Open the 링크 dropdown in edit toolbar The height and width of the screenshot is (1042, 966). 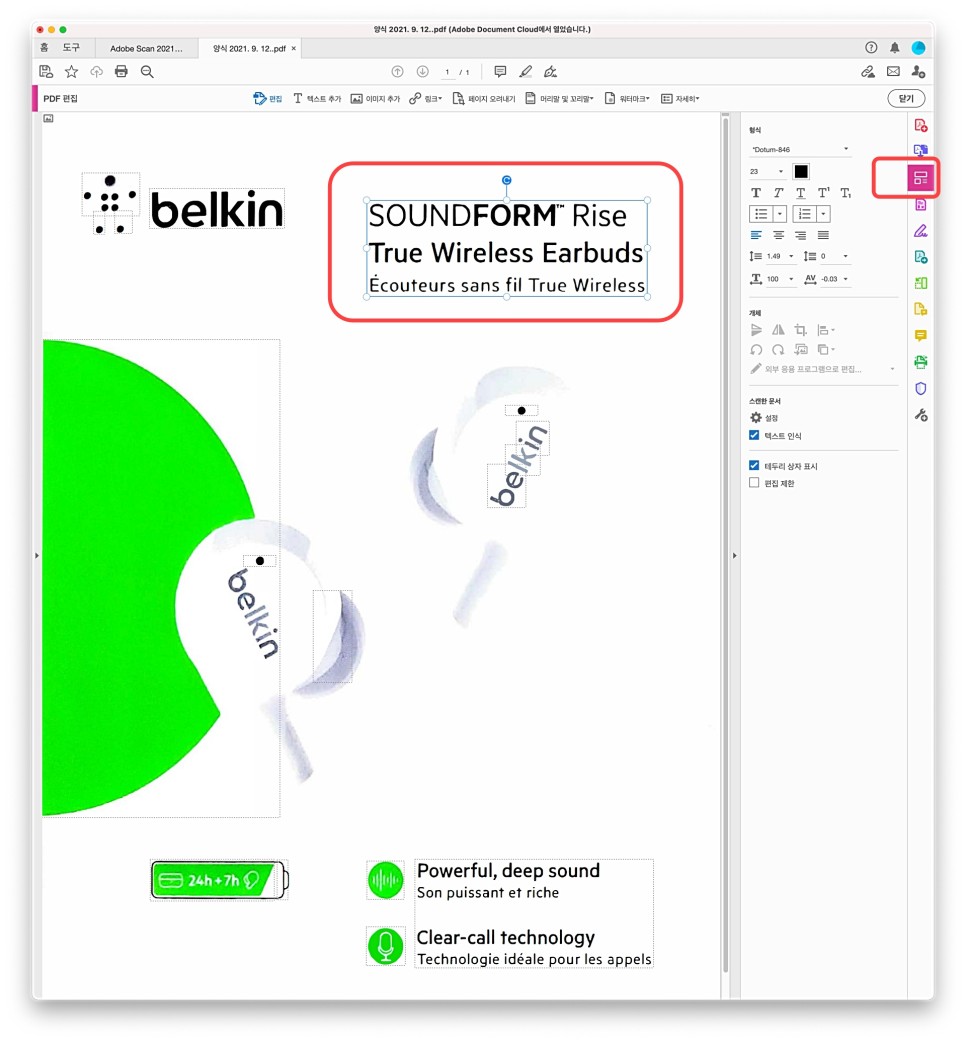425,99
